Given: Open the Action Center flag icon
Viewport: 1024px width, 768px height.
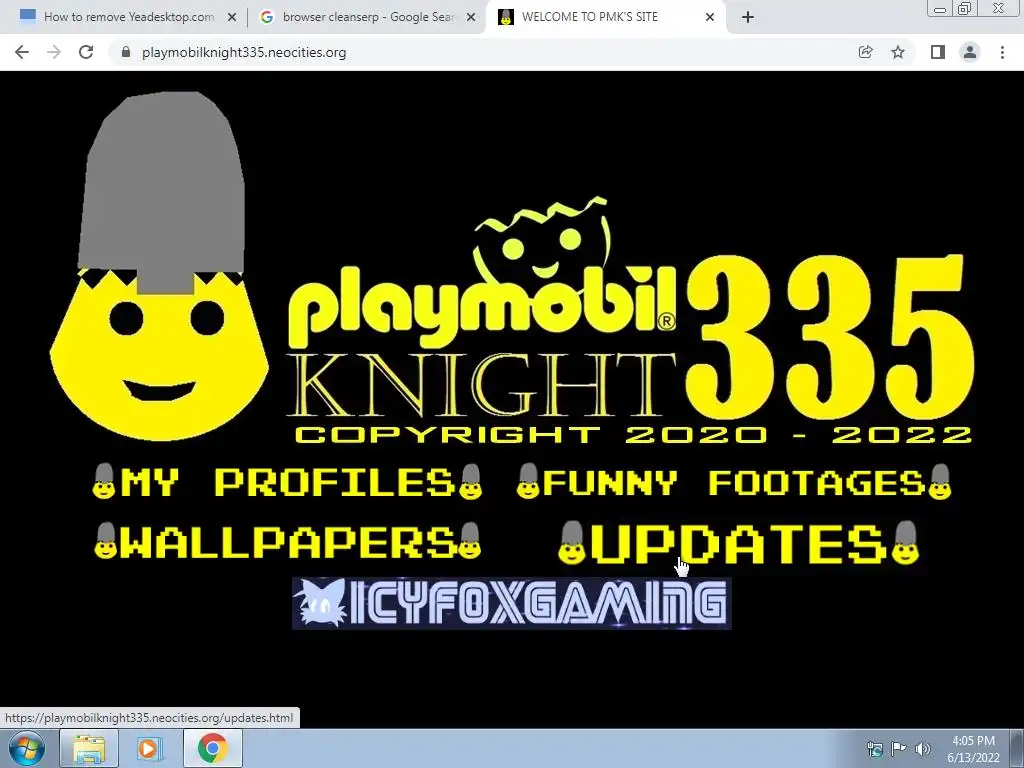Looking at the screenshot, I should point(899,749).
